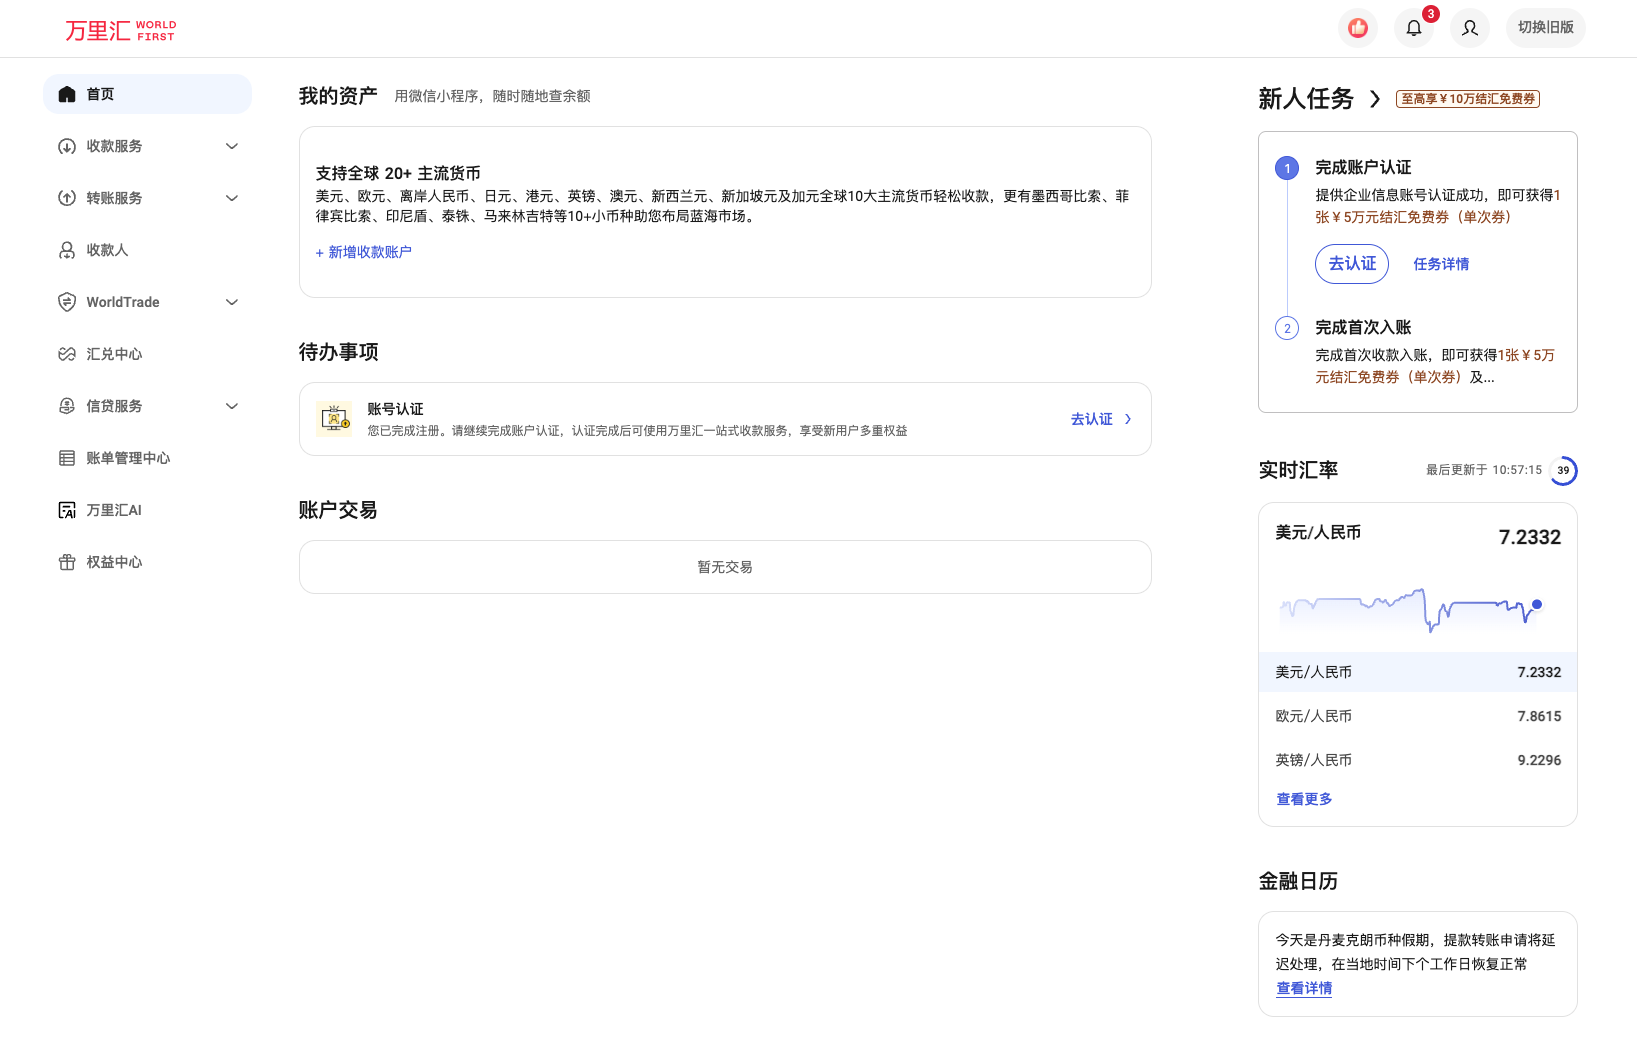Screen dimensions: 1637x1049
Task: Select 首页 in the sidebar menu
Action: click(100, 93)
